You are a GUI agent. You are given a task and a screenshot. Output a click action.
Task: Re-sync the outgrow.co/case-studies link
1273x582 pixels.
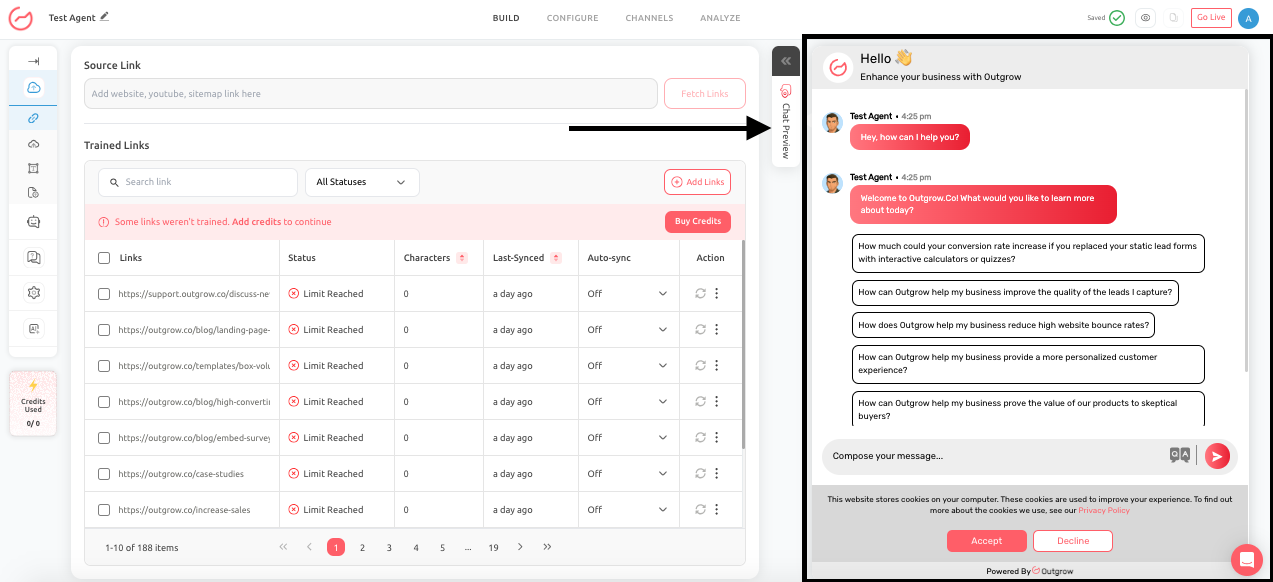[701, 474]
